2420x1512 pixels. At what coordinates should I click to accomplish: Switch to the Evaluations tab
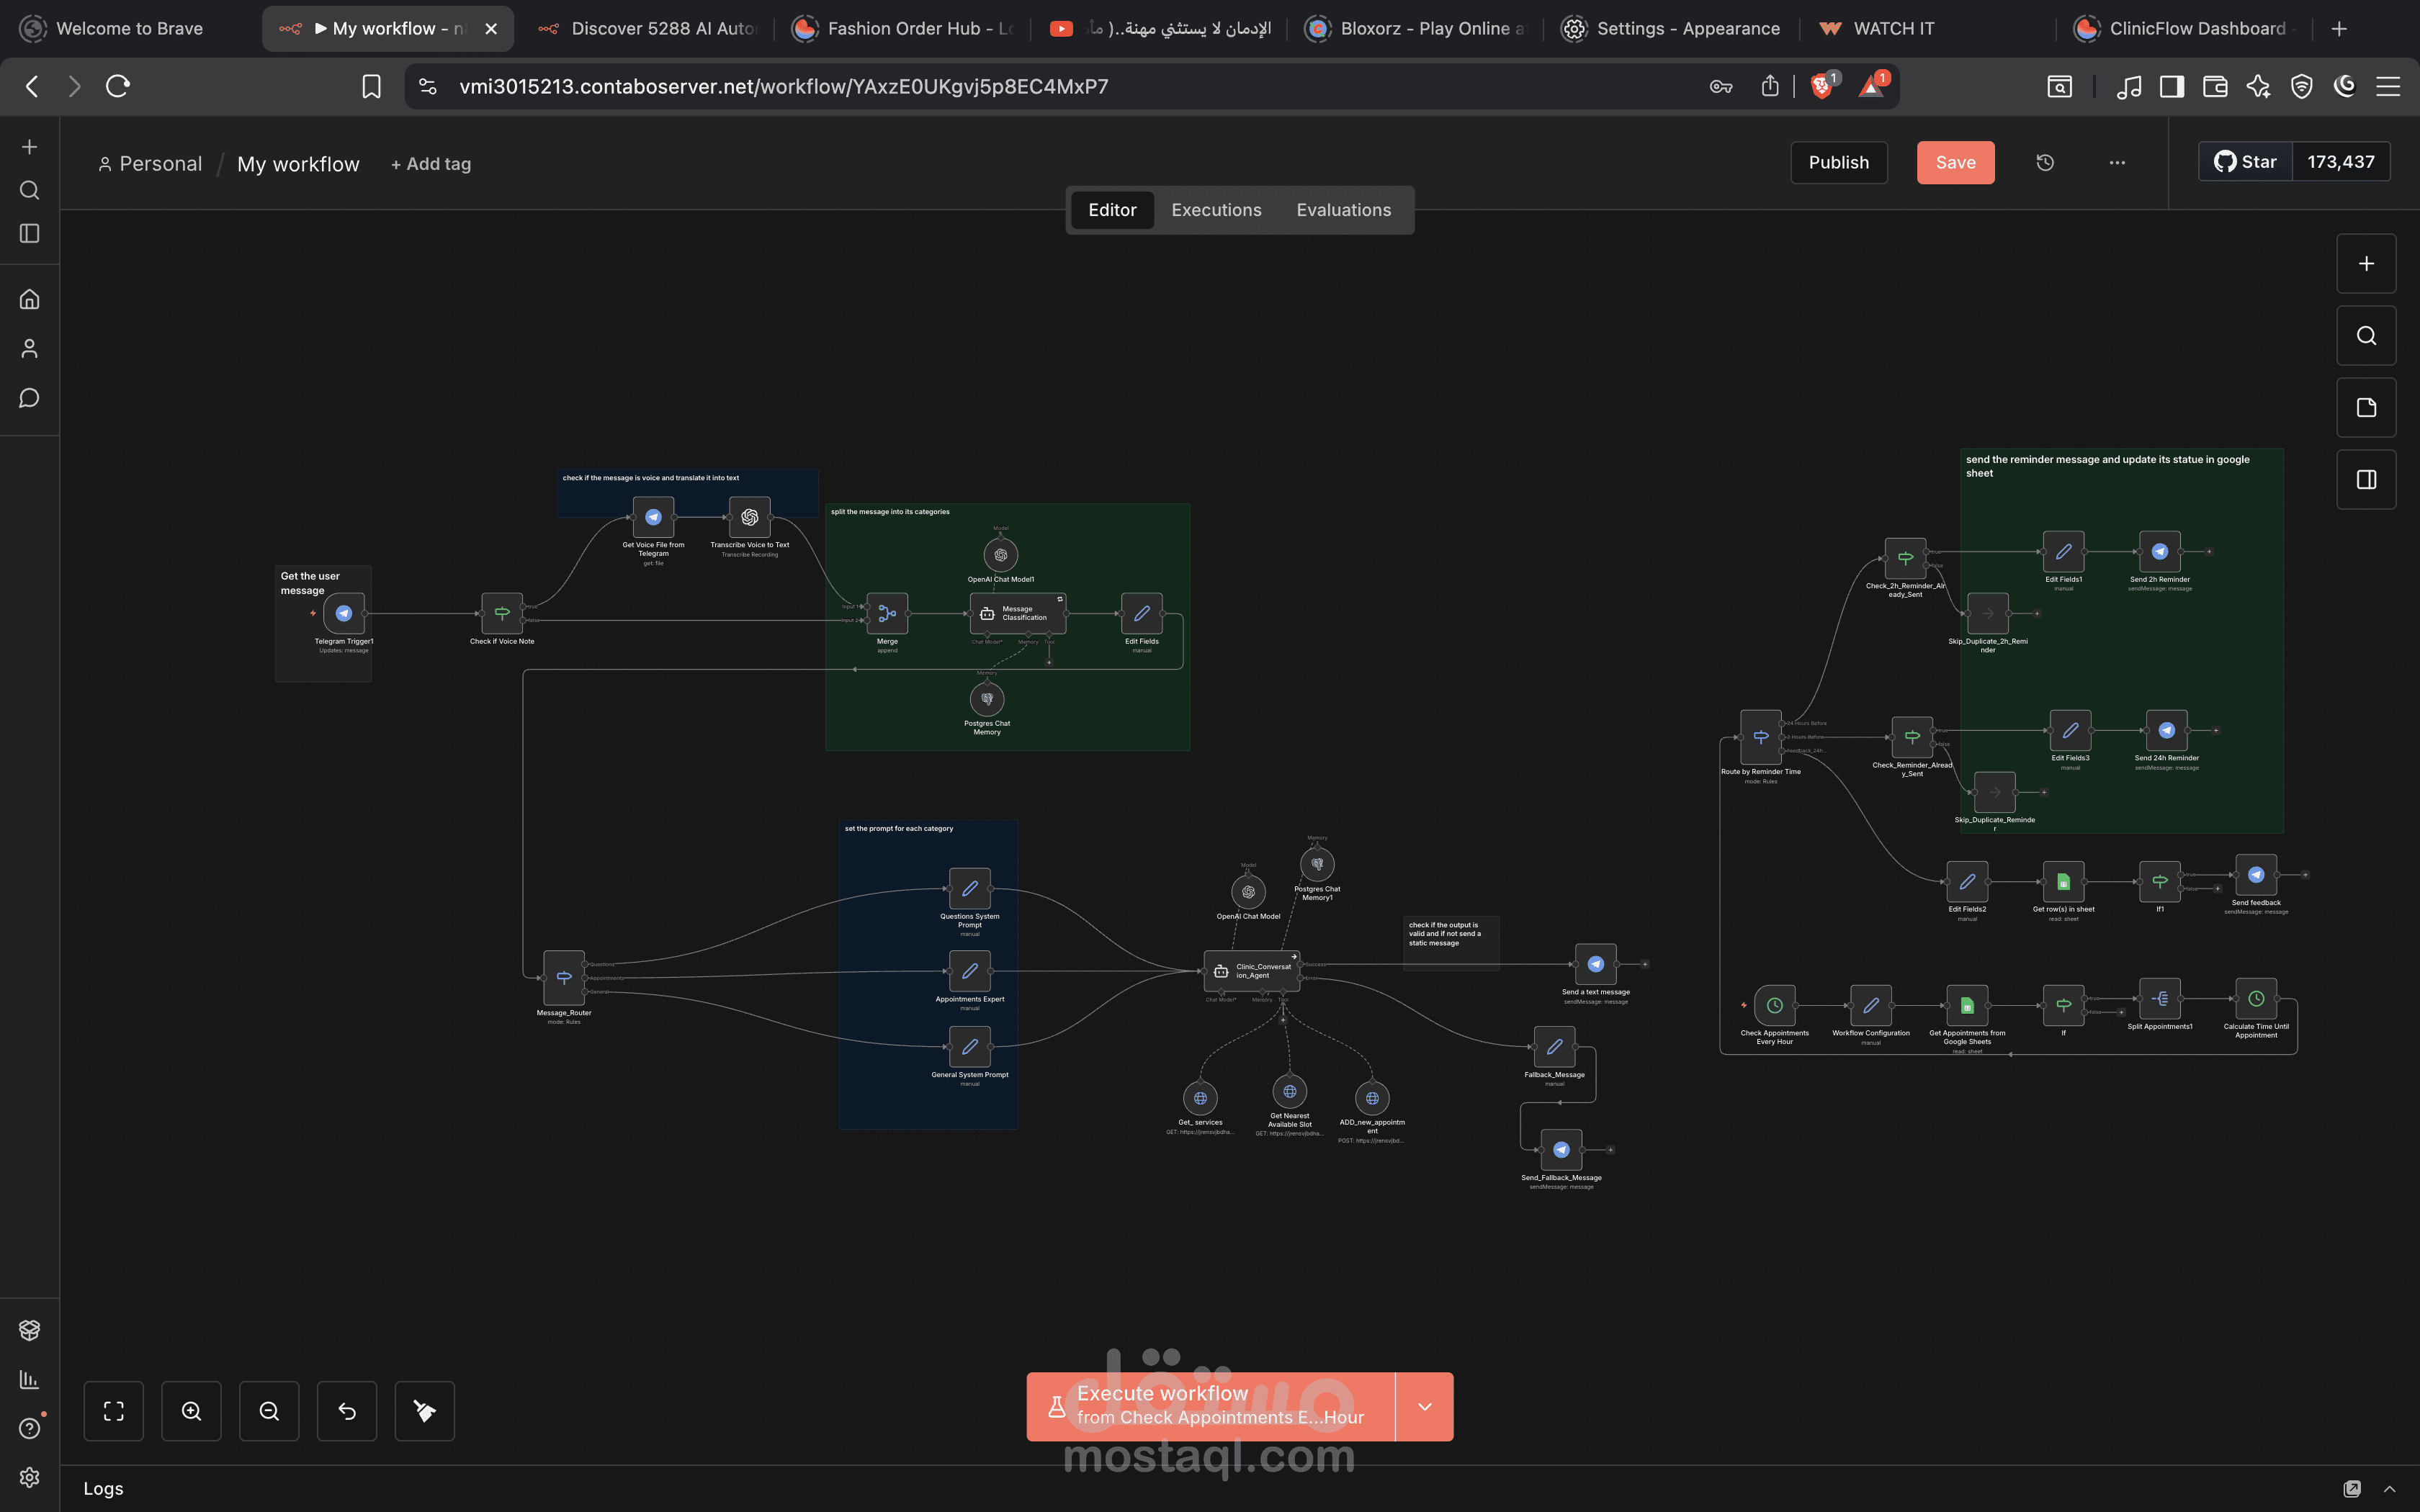[x=1343, y=210]
